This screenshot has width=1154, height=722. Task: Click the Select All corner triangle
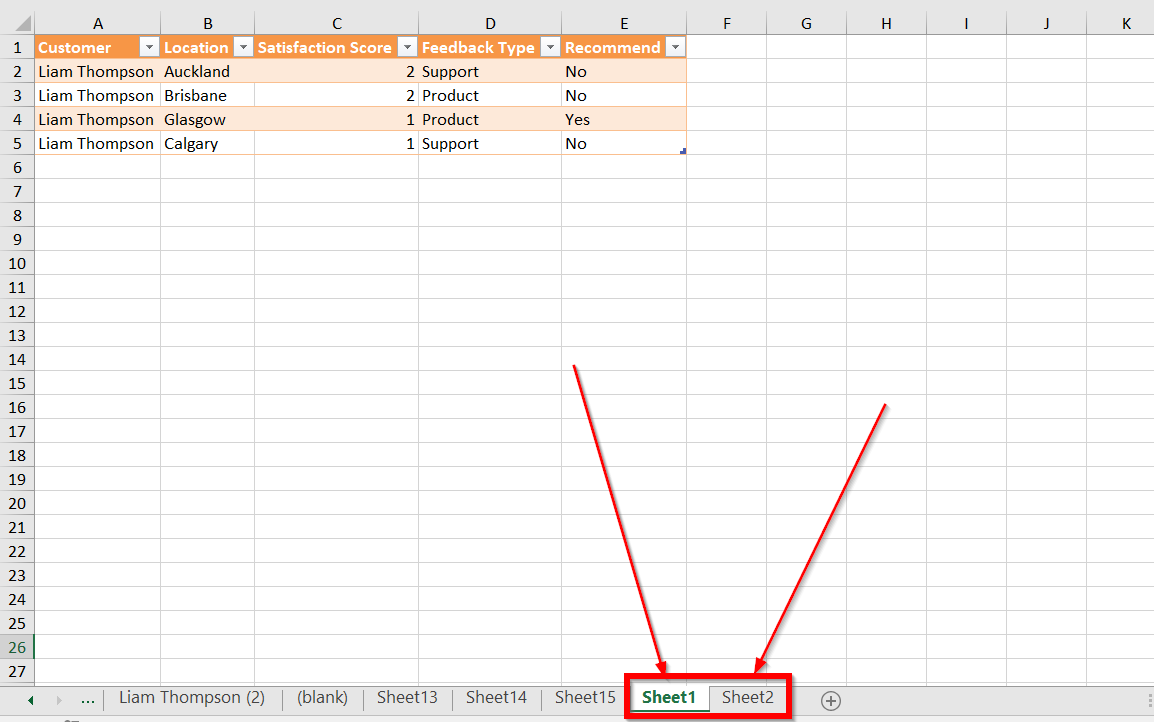(23, 24)
